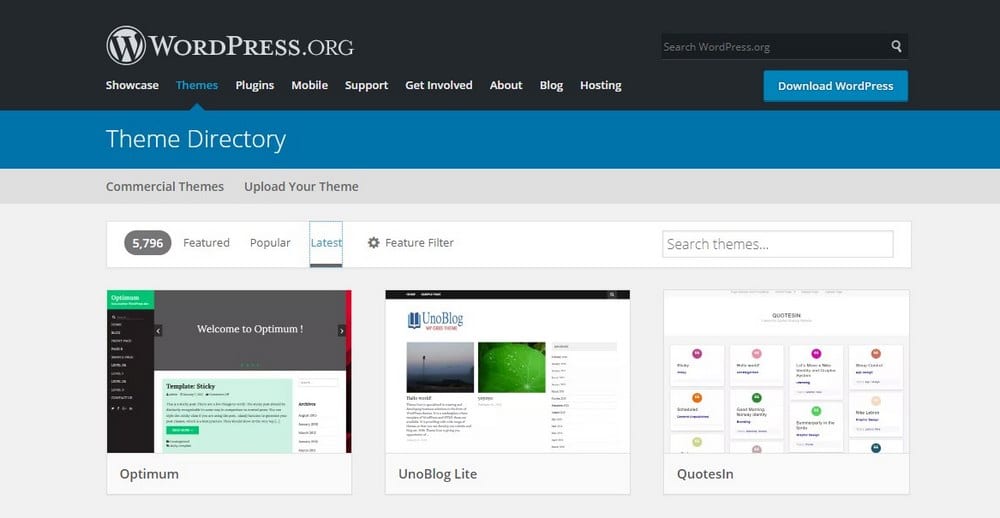Image resolution: width=1000 pixels, height=518 pixels.
Task: Click the next slide arrow in Optimum preview
Action: (341, 330)
